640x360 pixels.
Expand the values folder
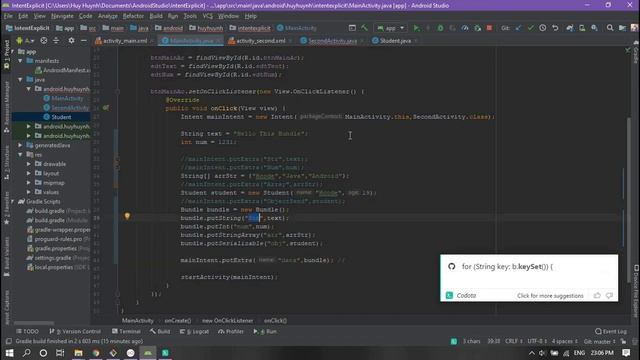coord(29,192)
